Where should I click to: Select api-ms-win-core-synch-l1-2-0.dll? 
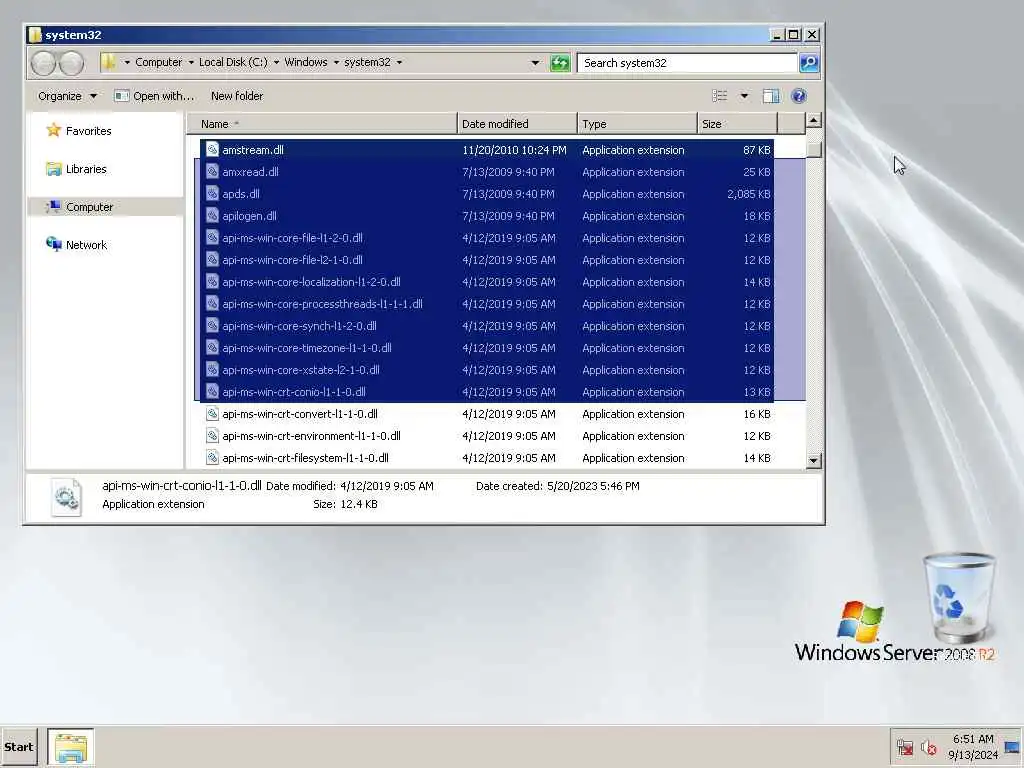tap(300, 326)
